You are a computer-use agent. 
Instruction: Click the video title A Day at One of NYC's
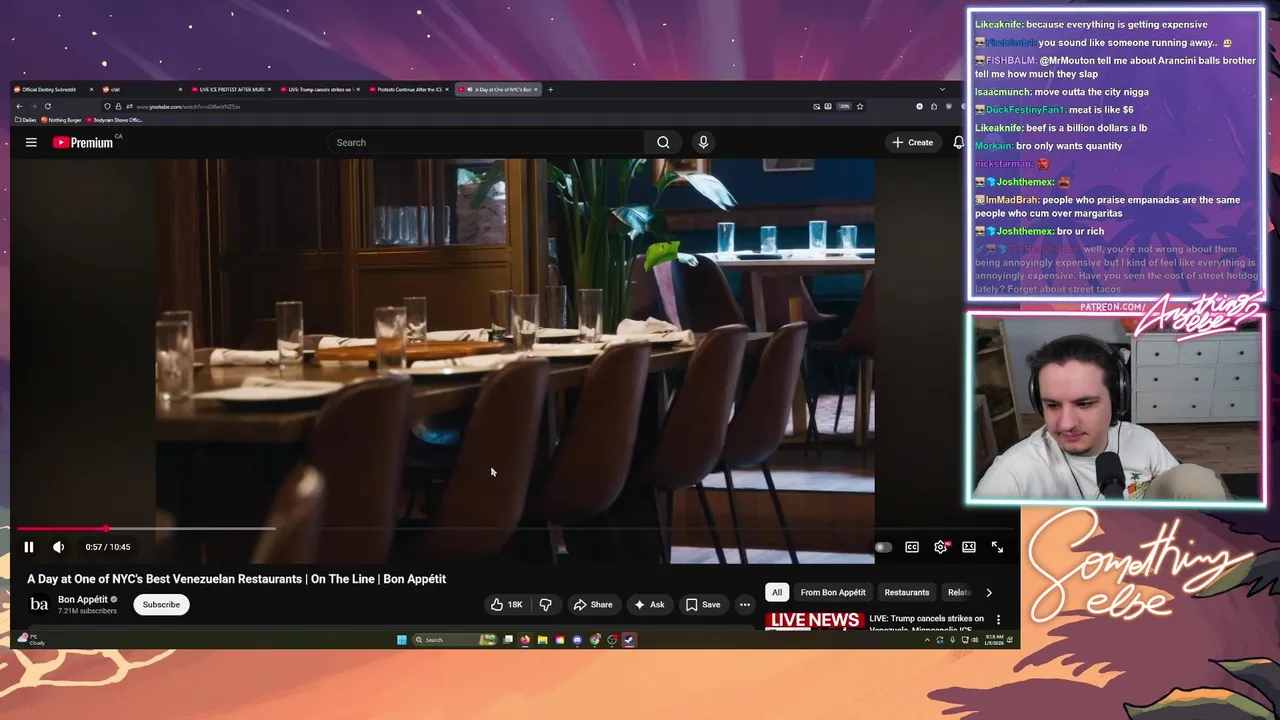click(236, 579)
